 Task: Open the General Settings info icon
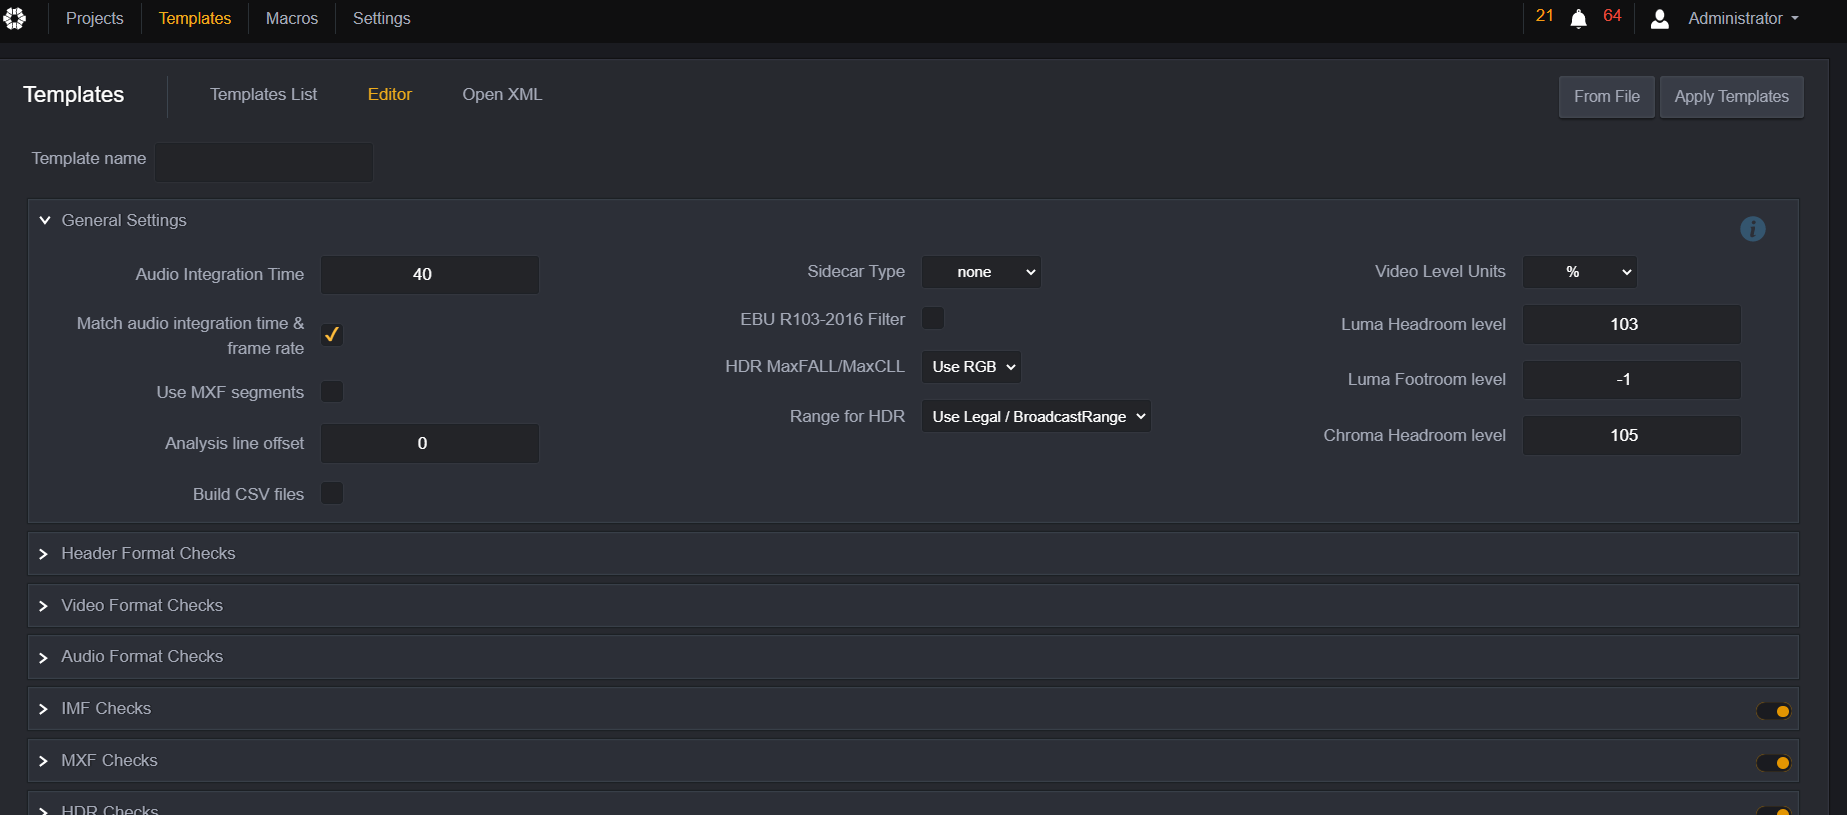pyautogui.click(x=1753, y=229)
